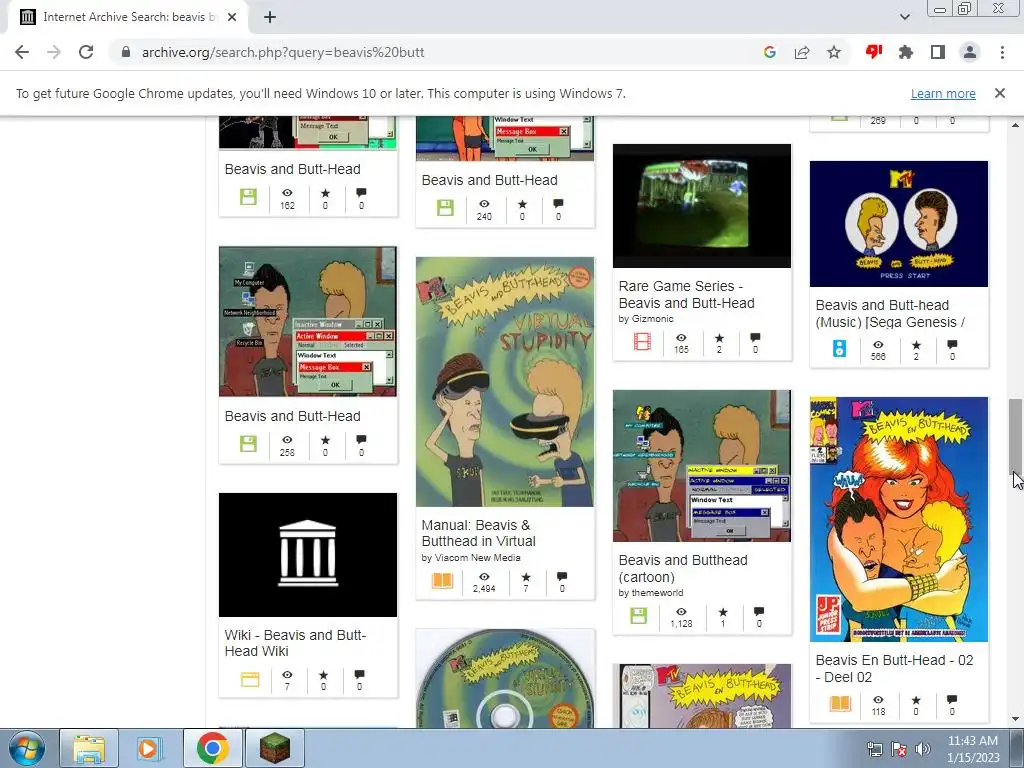Close the Internet Archive Search tab
The width and height of the screenshot is (1024, 768).
(x=232, y=17)
